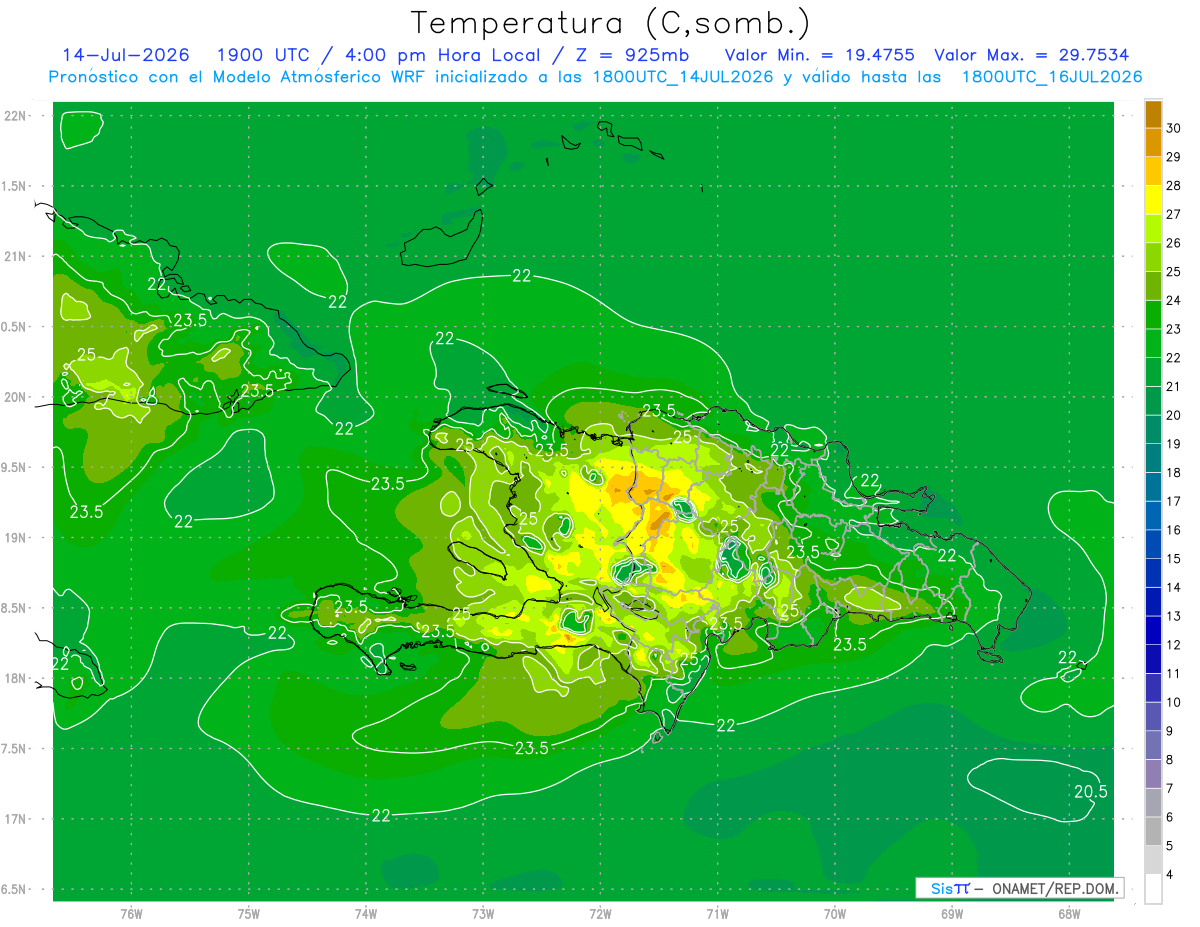Pick the dark orange swatch above 30
This screenshot has width=1200, height=927.
point(1153,114)
